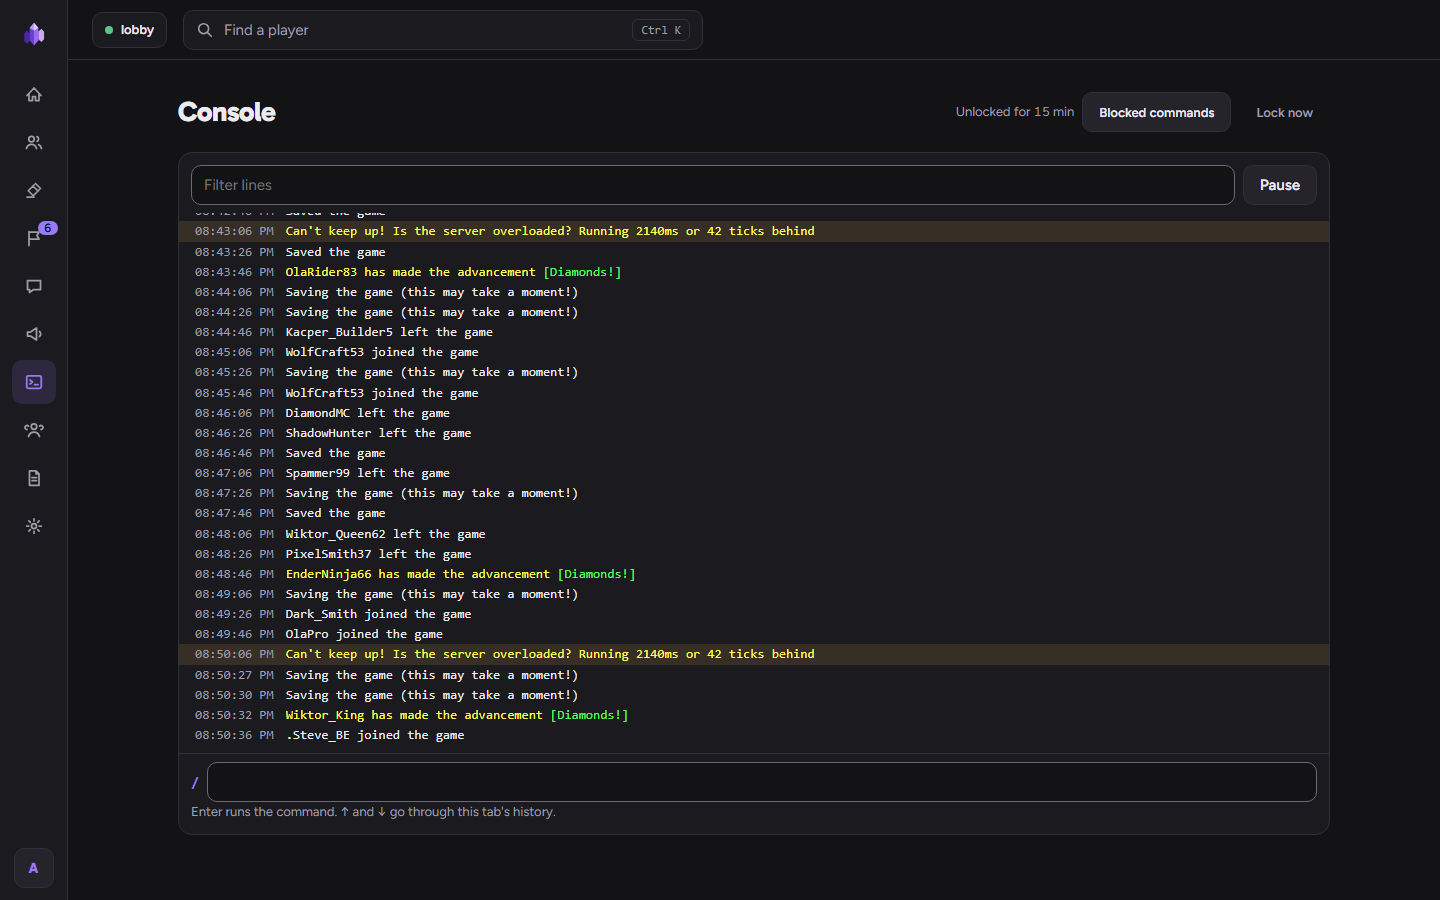
Task: Open the flag reports icon with badge
Action: point(34,238)
